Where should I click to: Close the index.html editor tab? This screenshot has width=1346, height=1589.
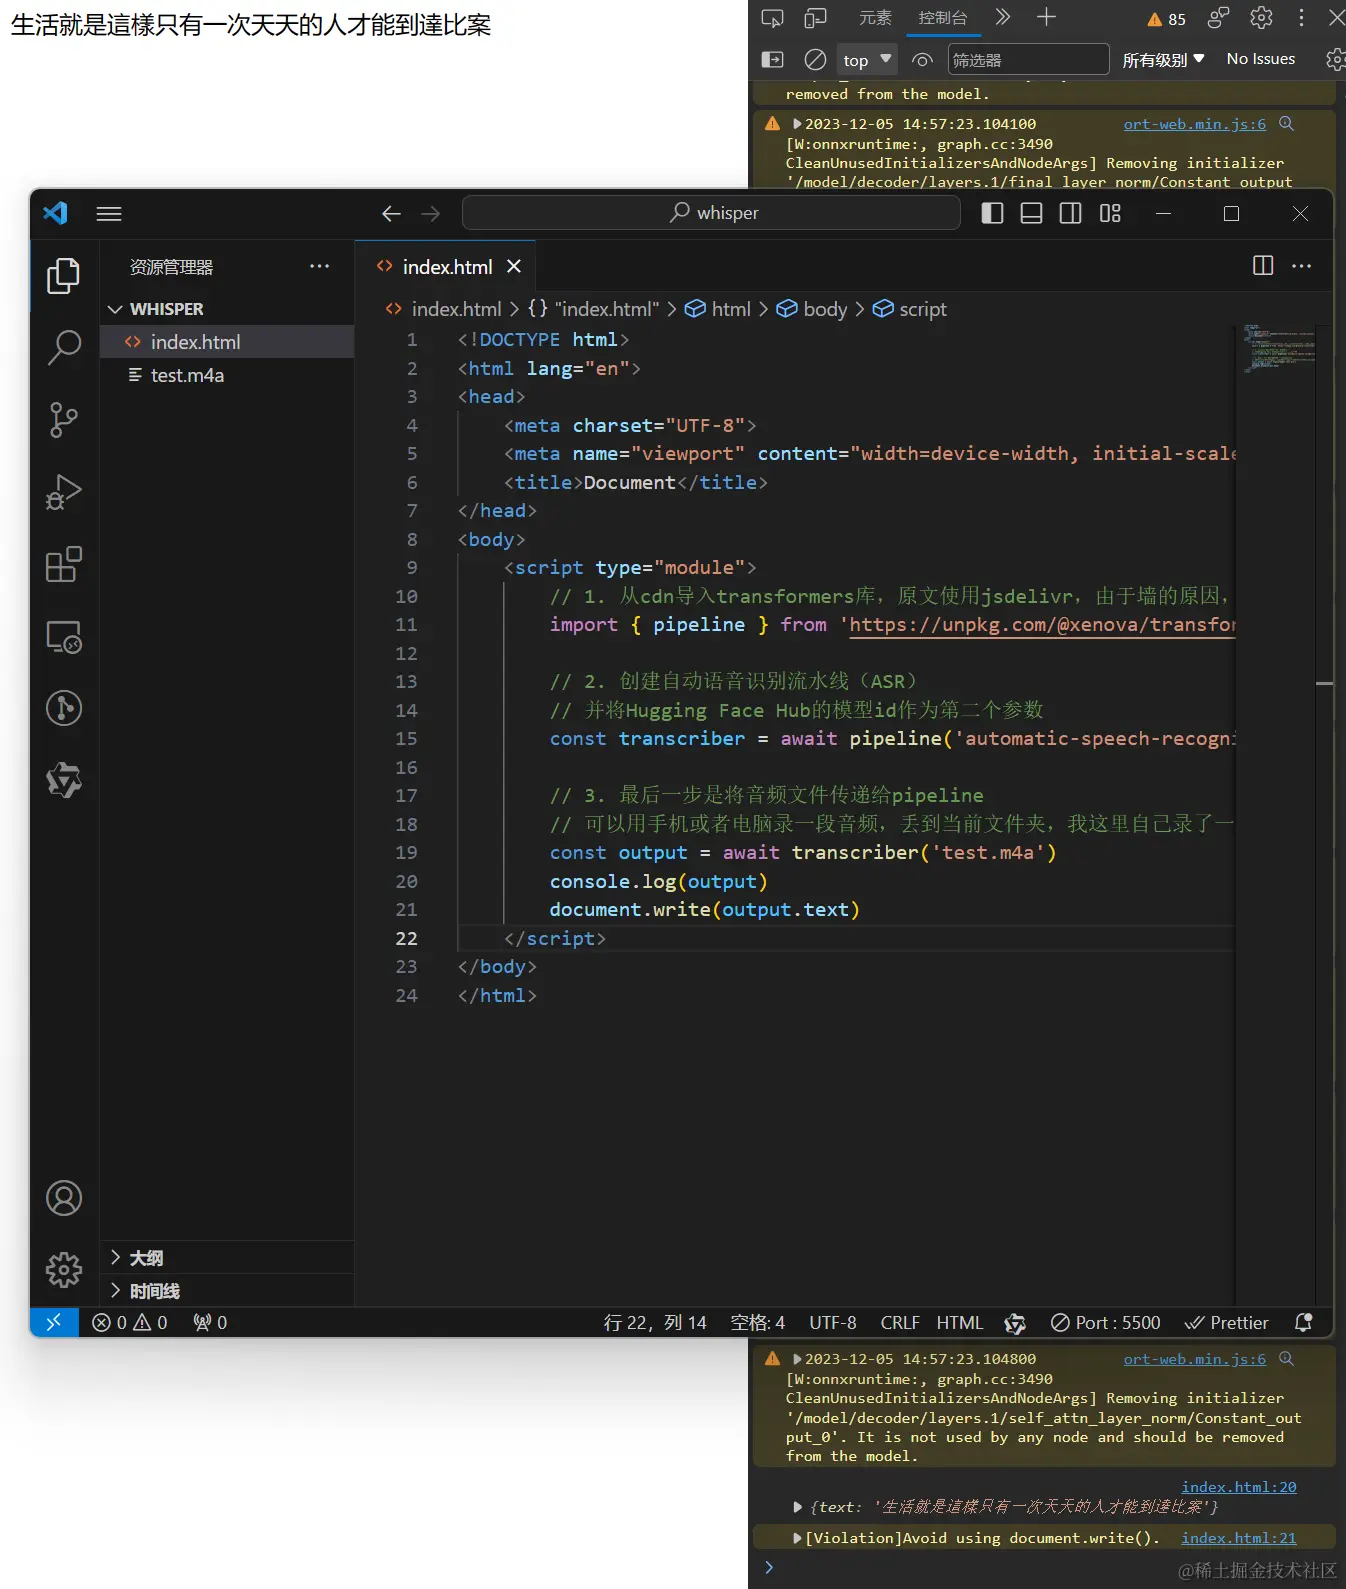point(514,266)
